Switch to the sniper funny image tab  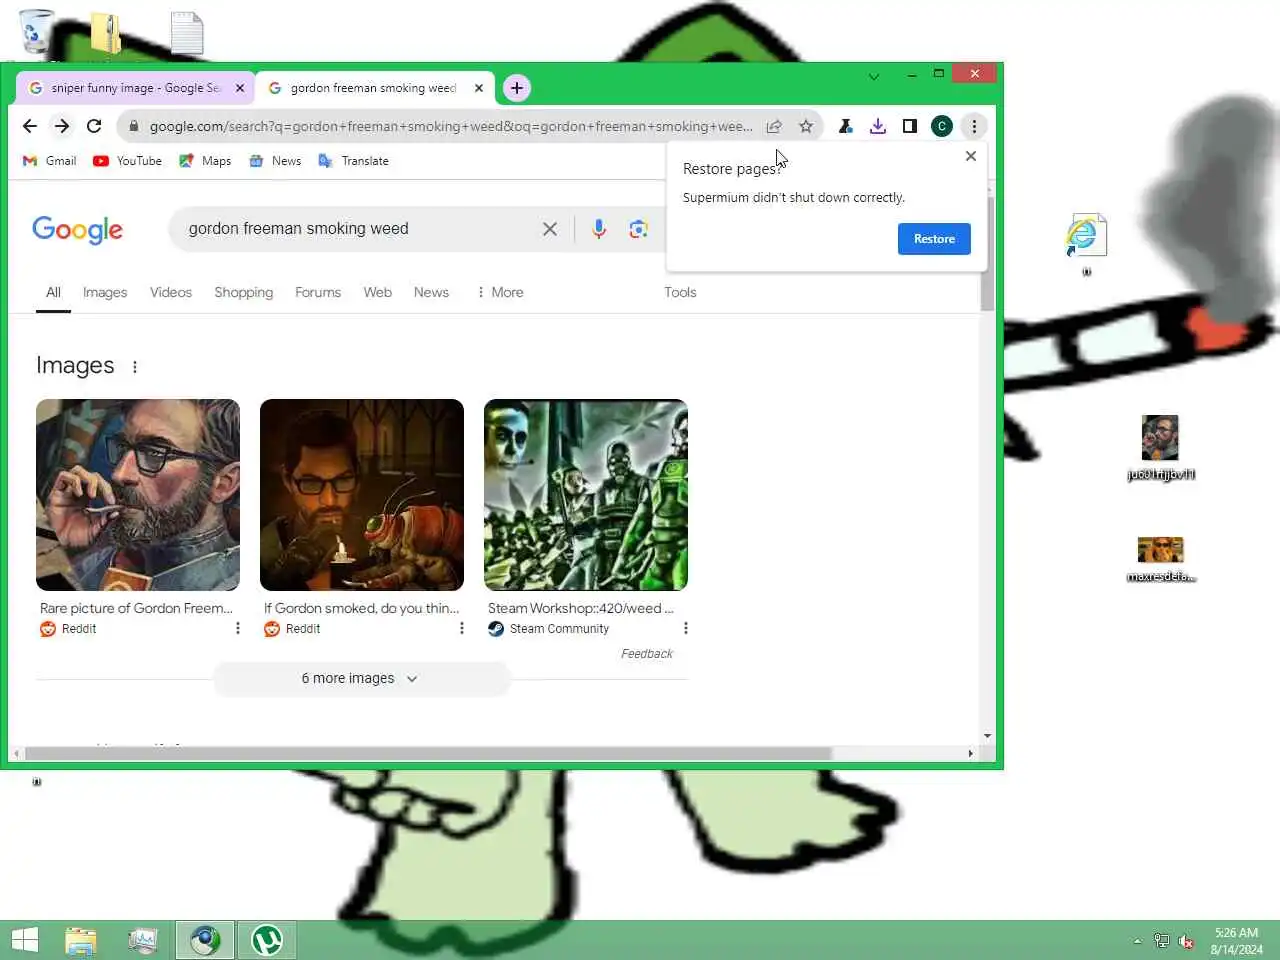(x=134, y=88)
